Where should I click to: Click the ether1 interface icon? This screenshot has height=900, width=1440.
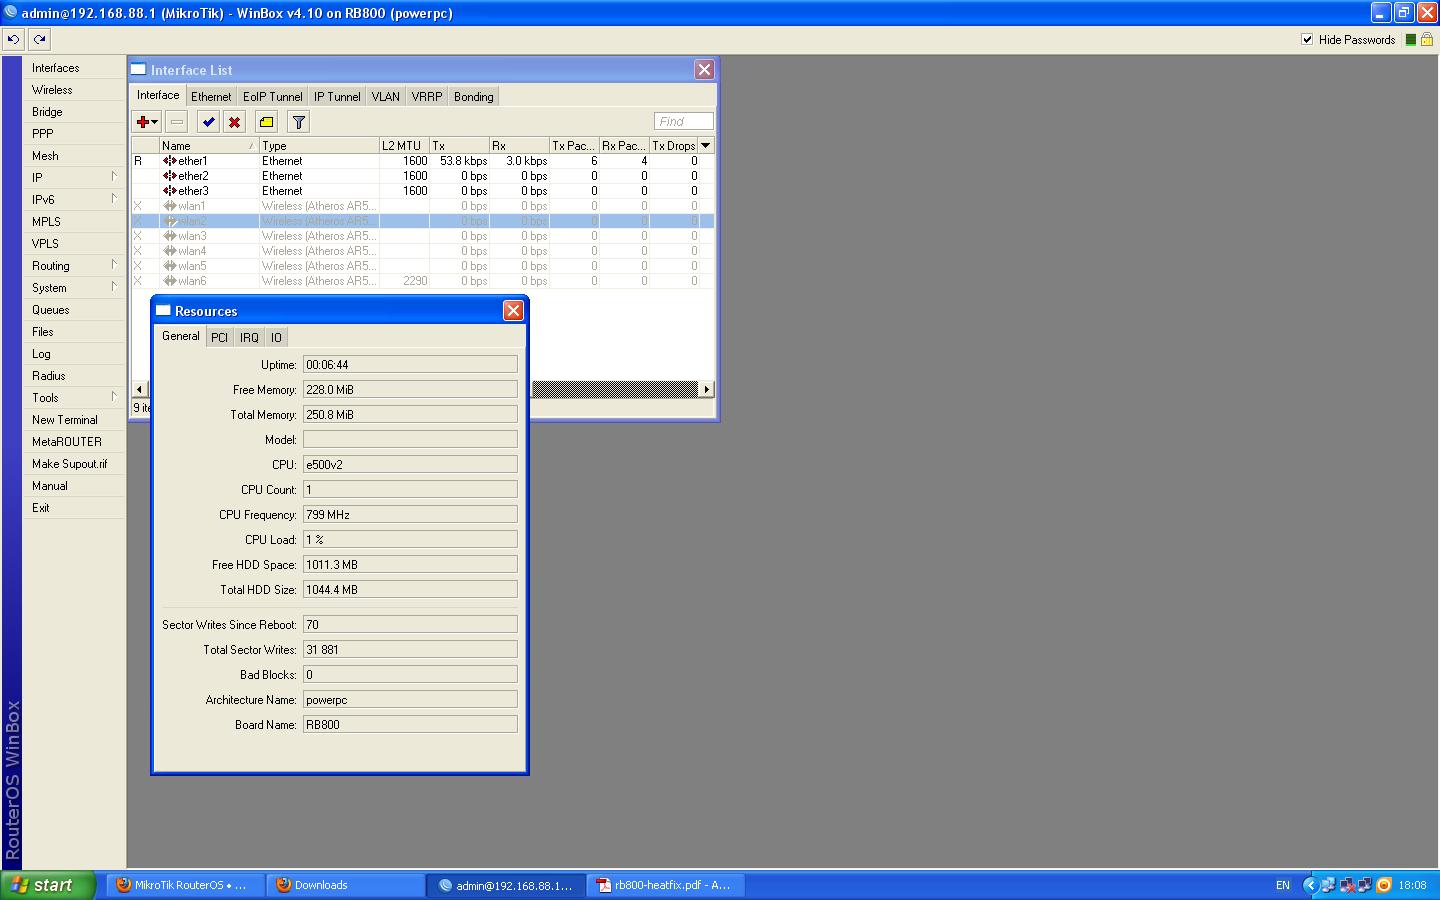(x=170, y=160)
